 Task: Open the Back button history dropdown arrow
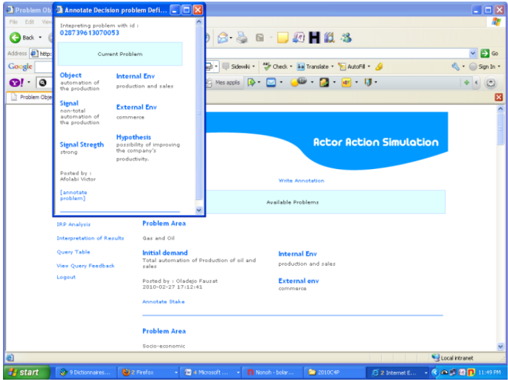coord(40,37)
